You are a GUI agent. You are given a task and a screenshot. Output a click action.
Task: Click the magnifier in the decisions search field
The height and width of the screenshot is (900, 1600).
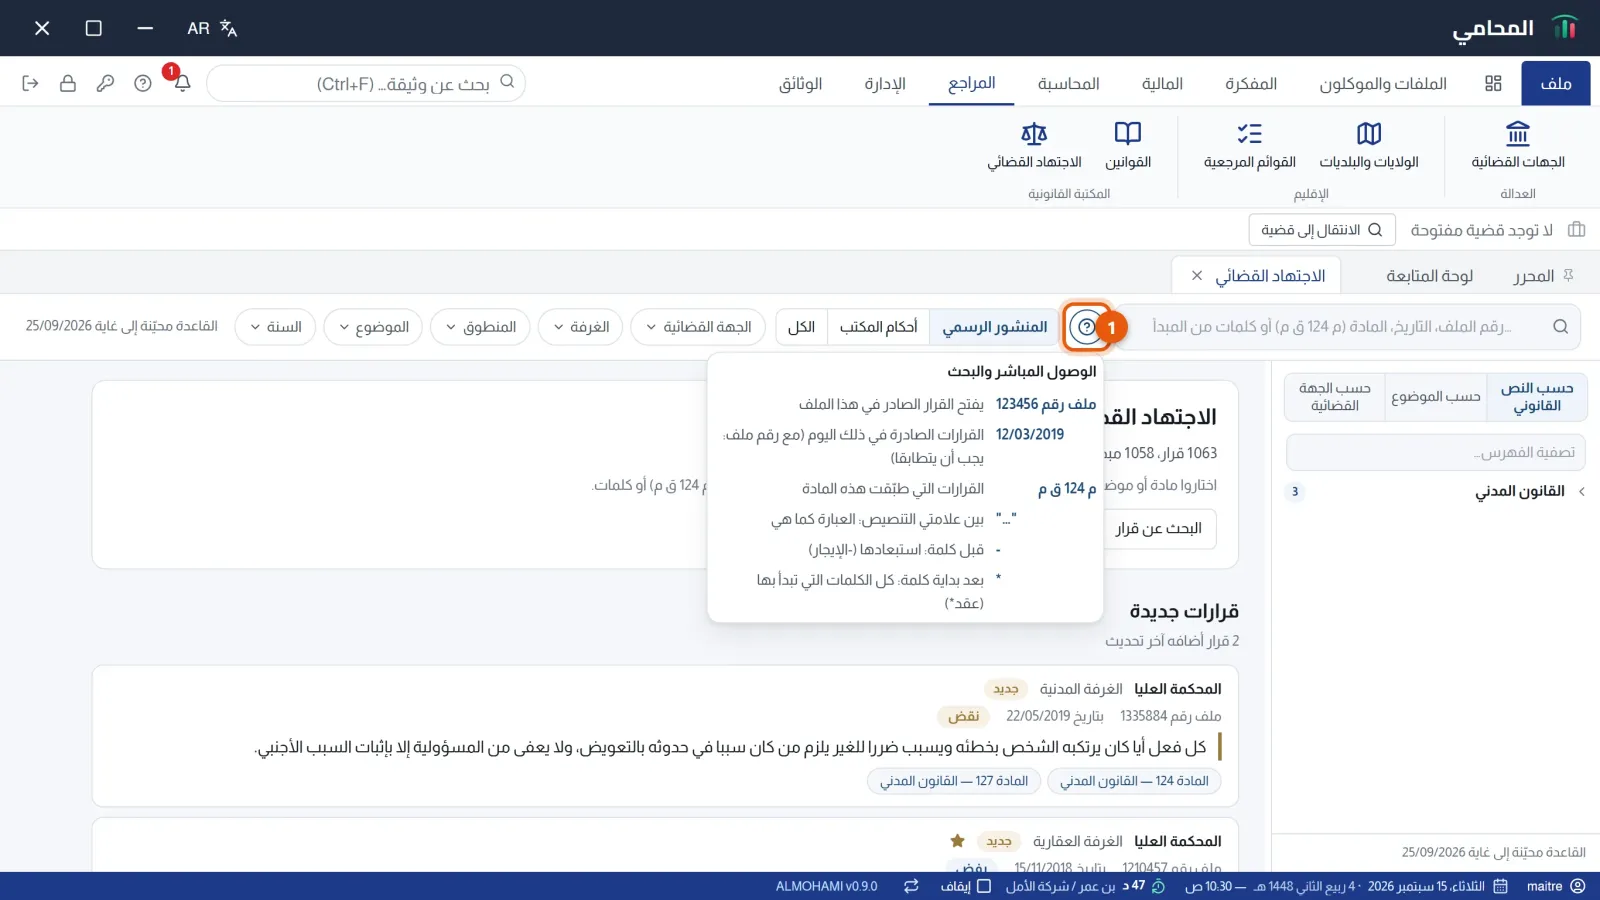click(x=1561, y=326)
